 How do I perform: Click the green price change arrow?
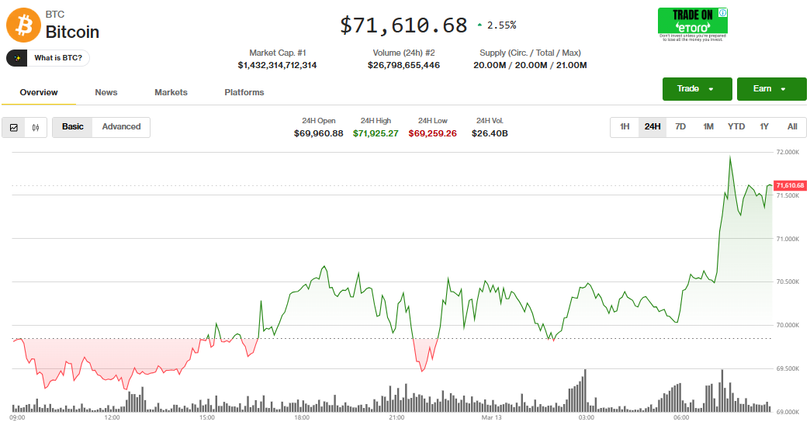point(479,25)
